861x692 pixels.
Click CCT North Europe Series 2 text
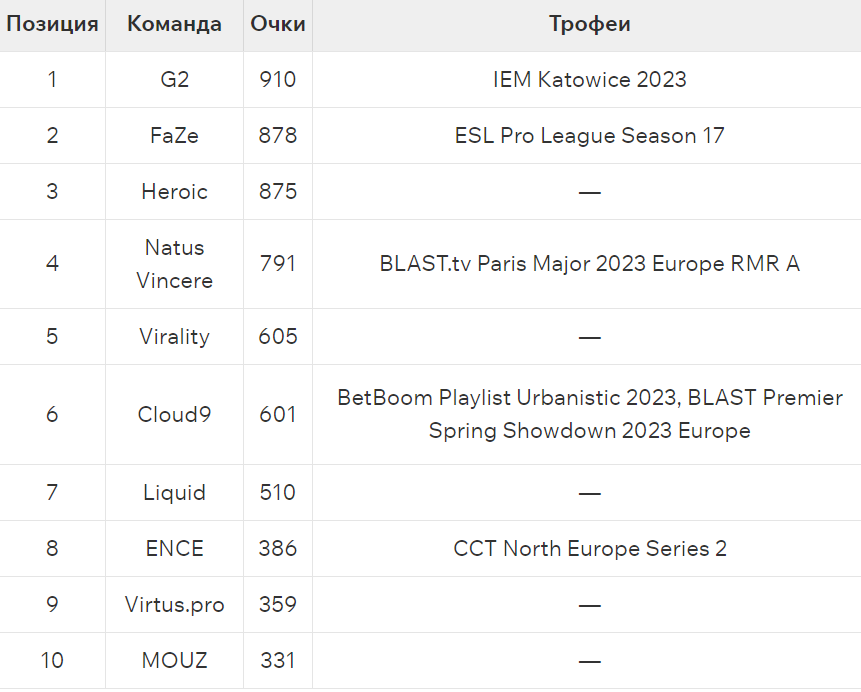(589, 549)
